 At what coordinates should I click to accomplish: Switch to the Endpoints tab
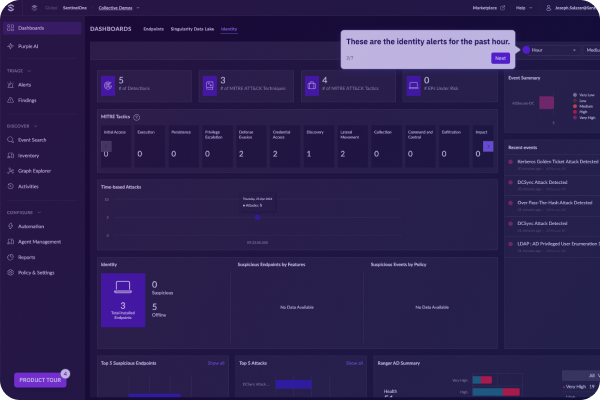154,29
